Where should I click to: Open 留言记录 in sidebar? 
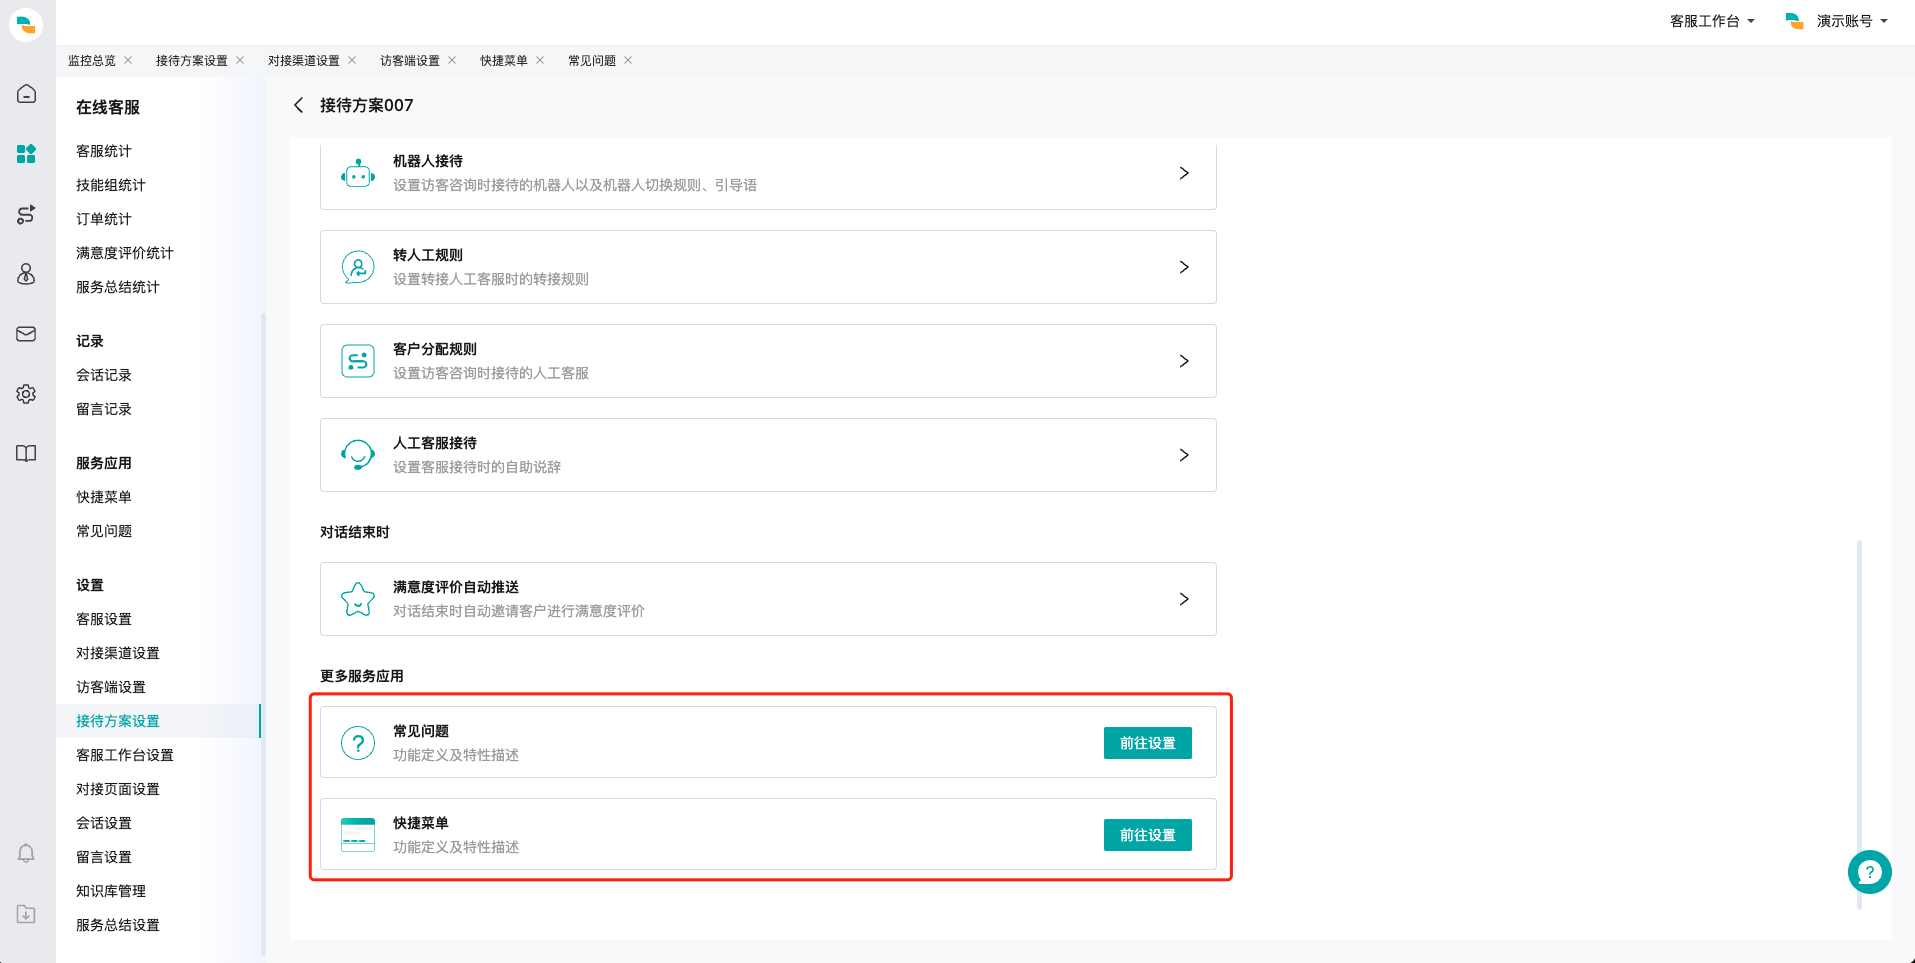click(x=104, y=409)
